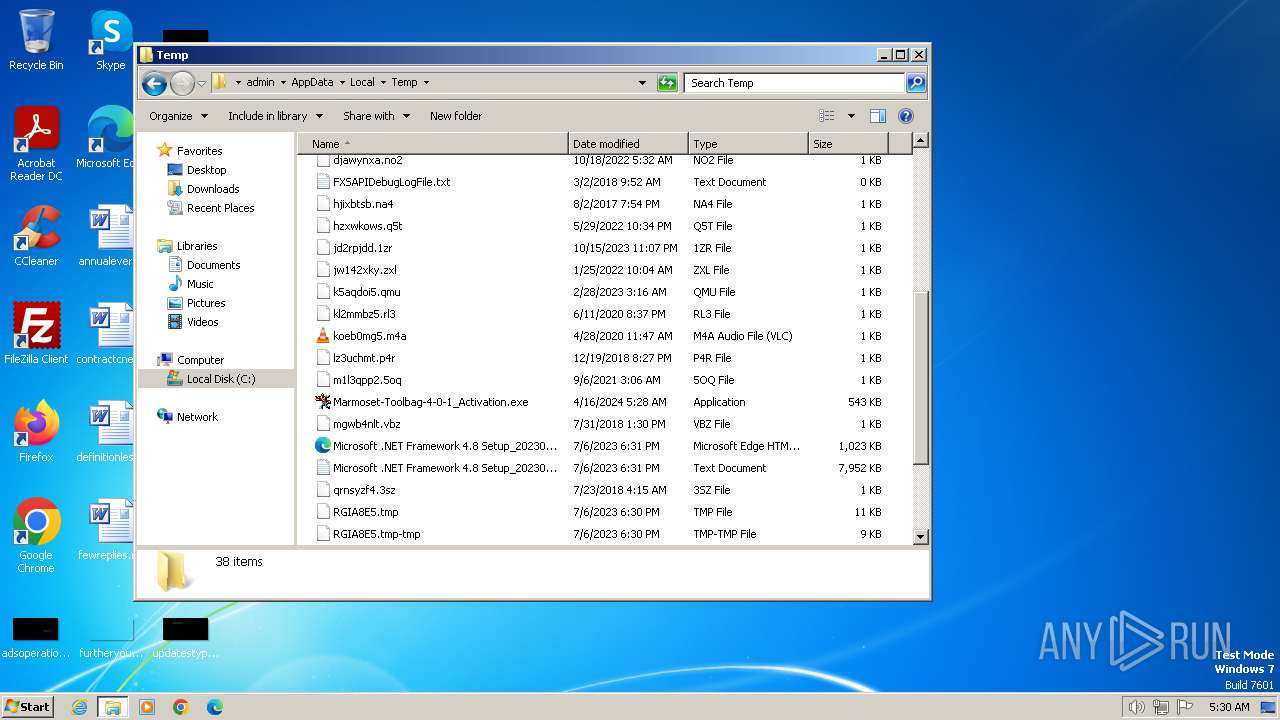Open Explorer Help question mark icon
1280x720 pixels.
[906, 116]
